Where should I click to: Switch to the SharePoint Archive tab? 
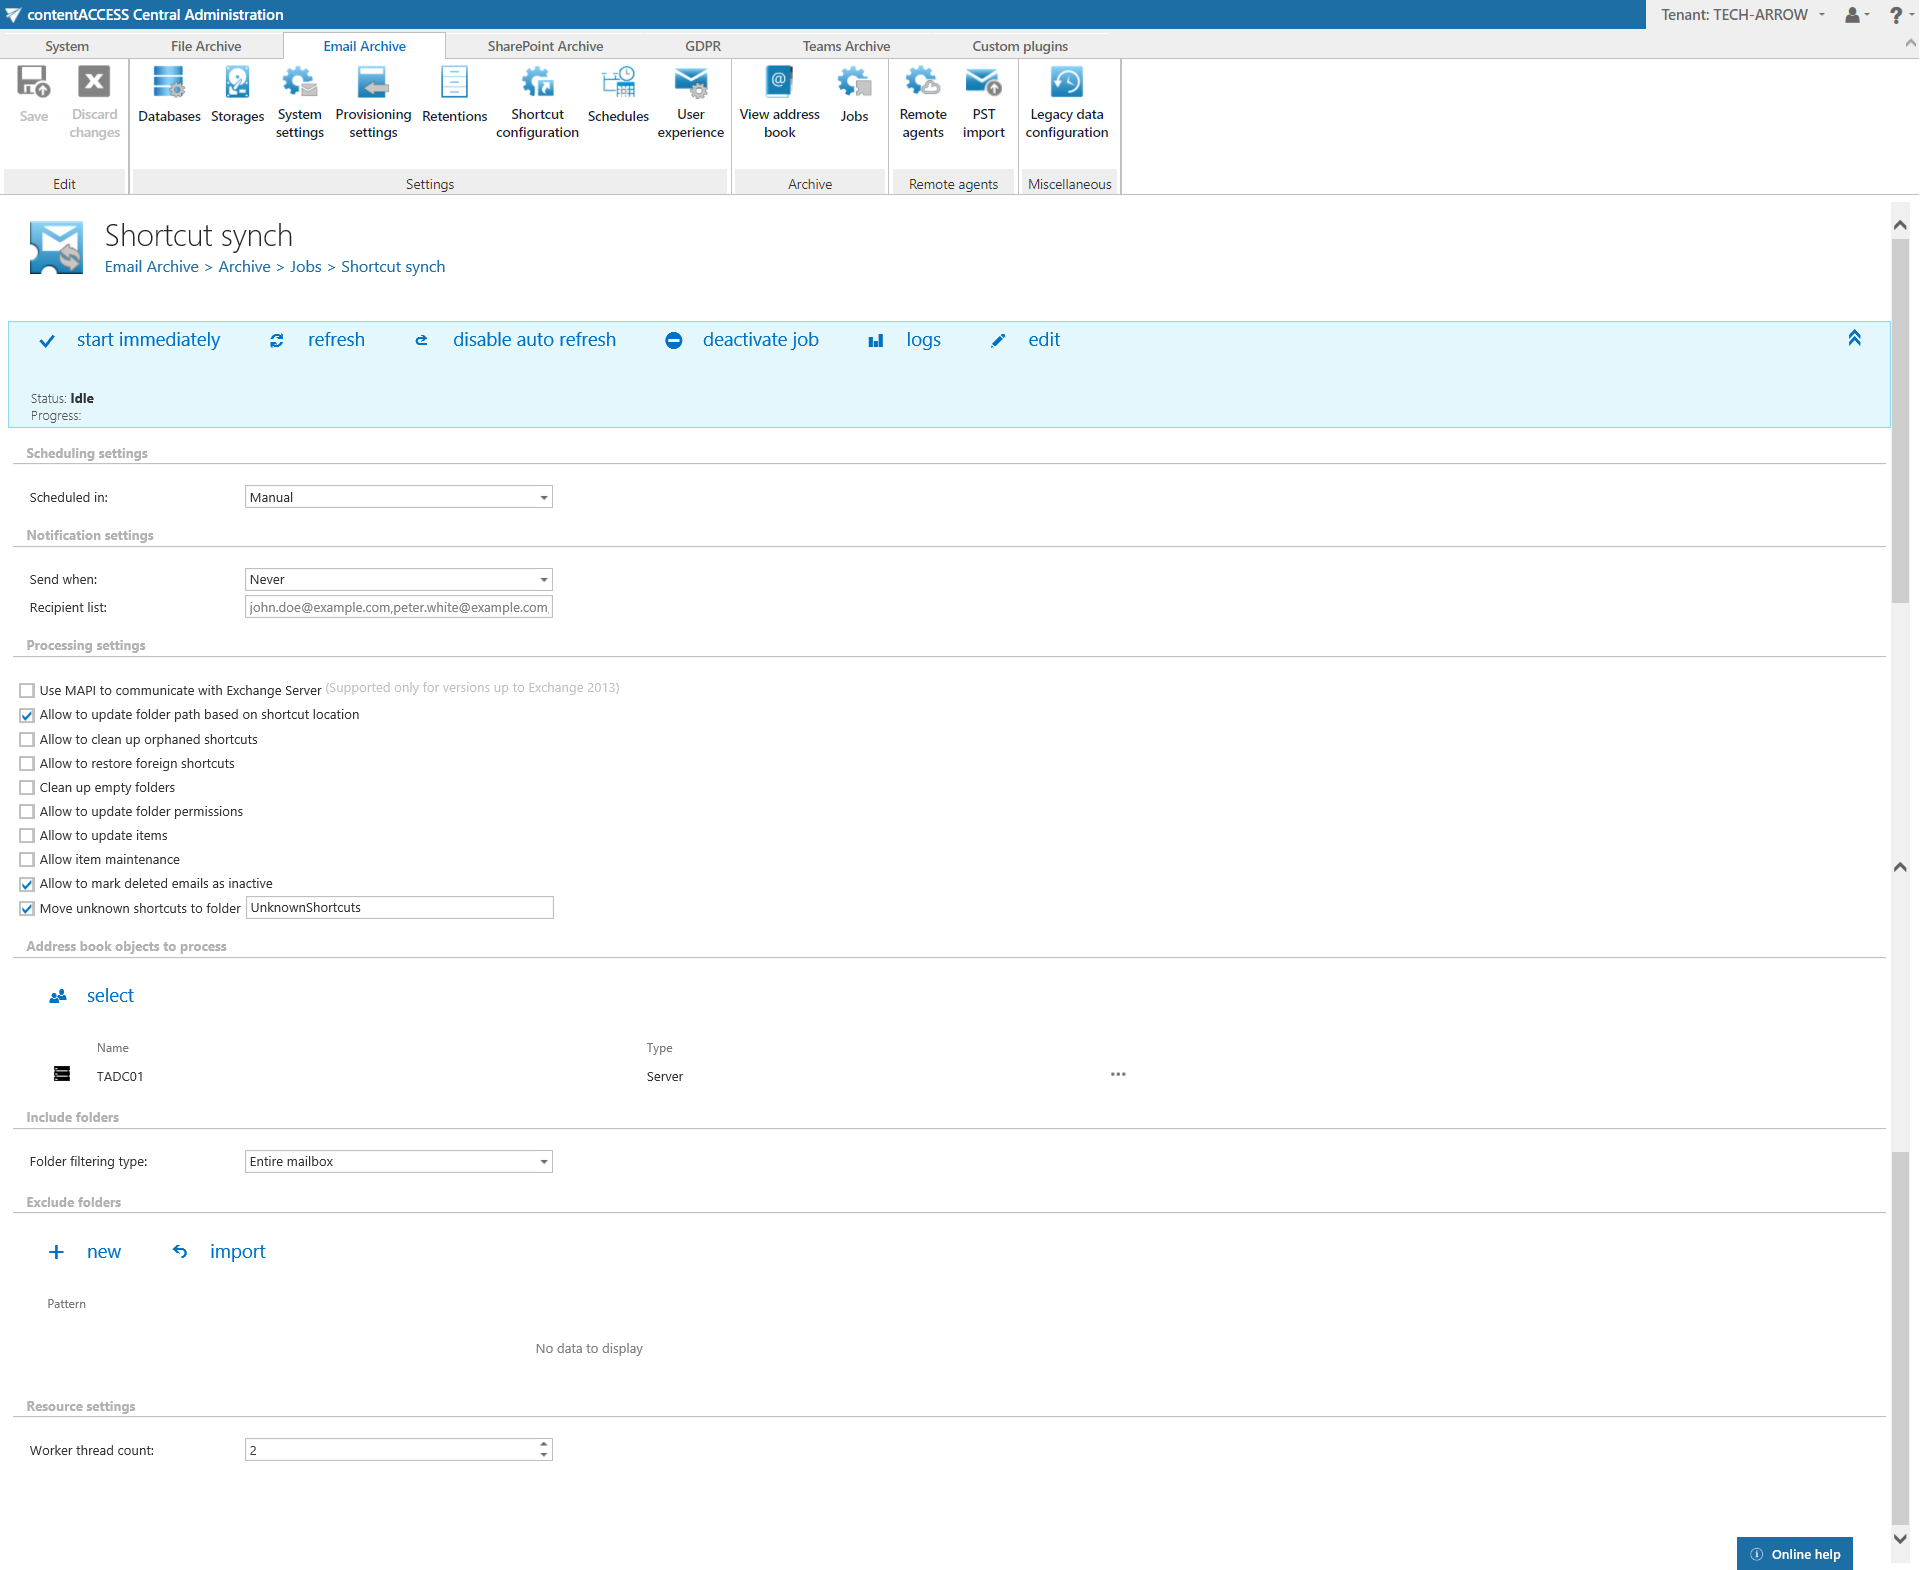[x=545, y=46]
